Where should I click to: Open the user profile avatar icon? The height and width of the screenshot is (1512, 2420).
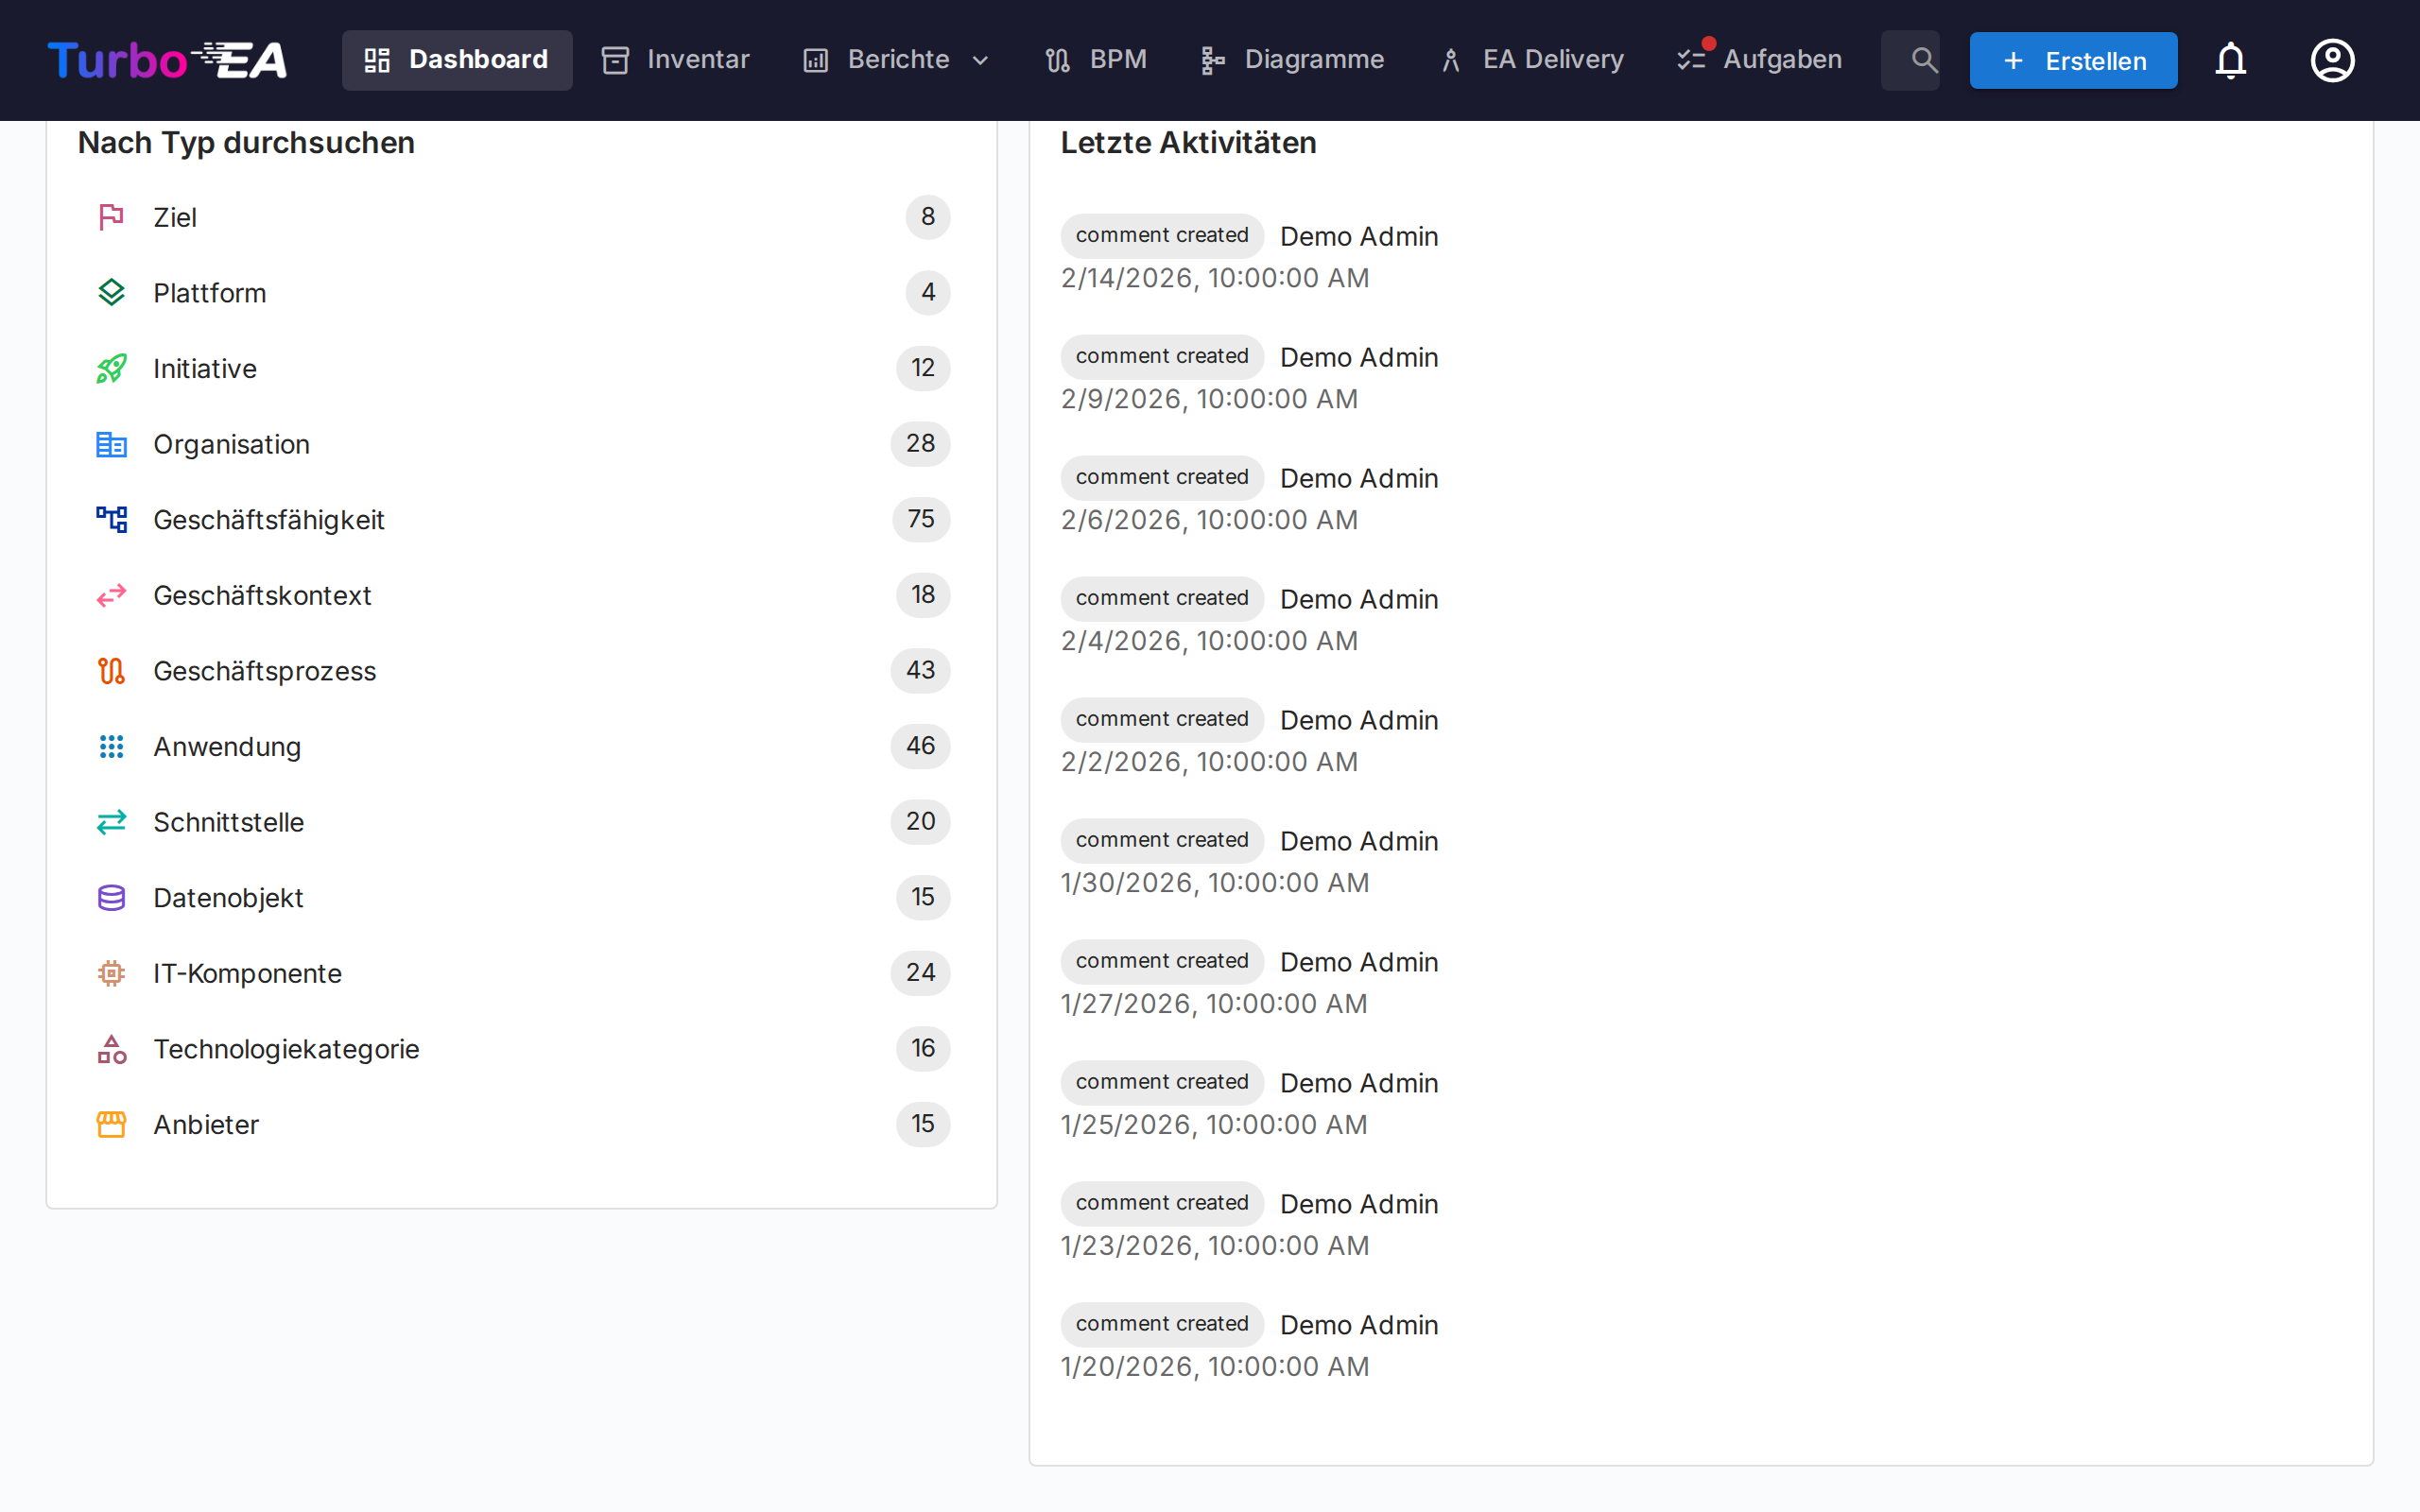(x=2332, y=60)
